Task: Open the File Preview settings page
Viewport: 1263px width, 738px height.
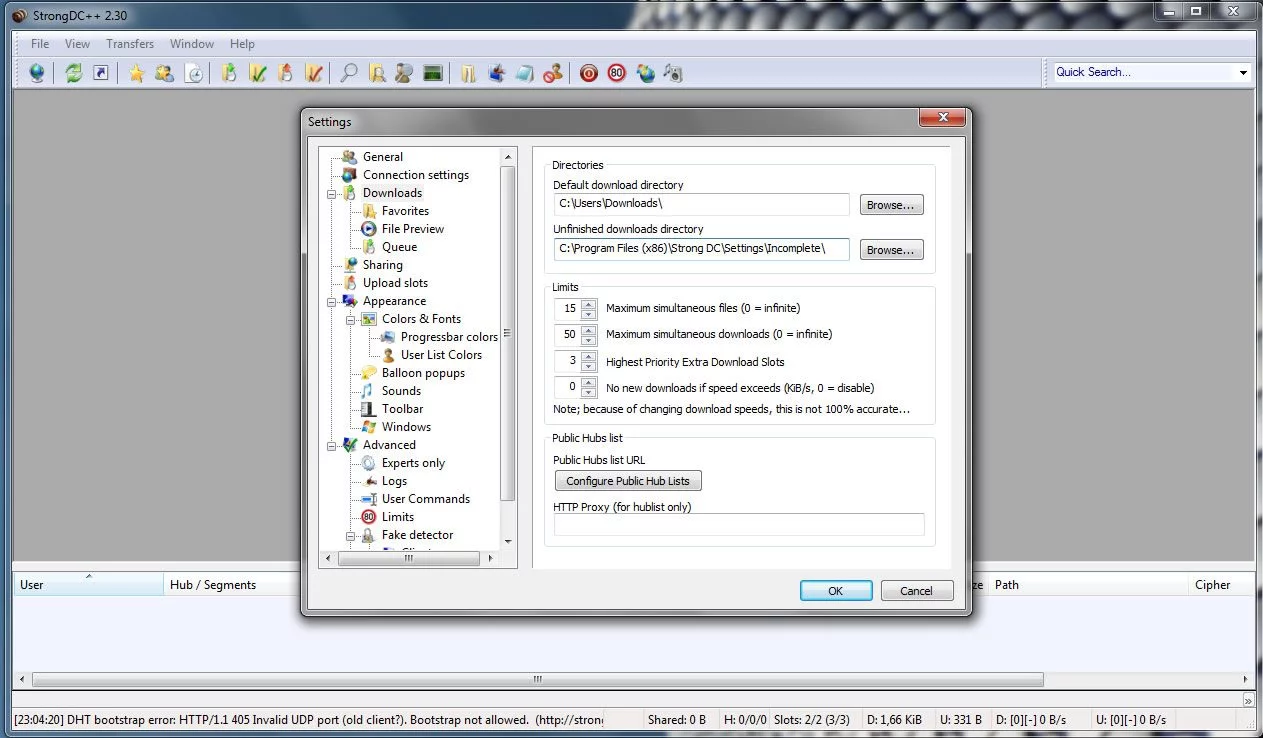Action: 413,229
